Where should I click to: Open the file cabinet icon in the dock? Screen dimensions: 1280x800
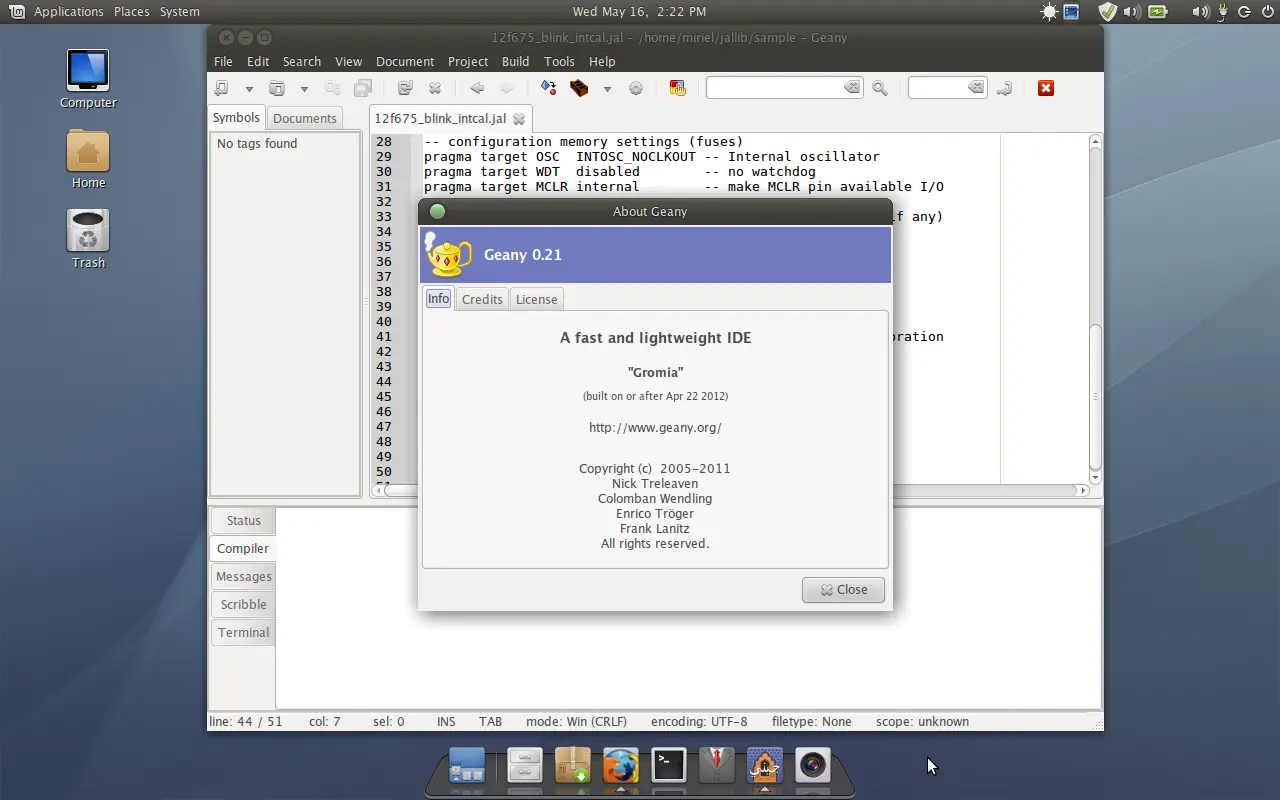[524, 766]
